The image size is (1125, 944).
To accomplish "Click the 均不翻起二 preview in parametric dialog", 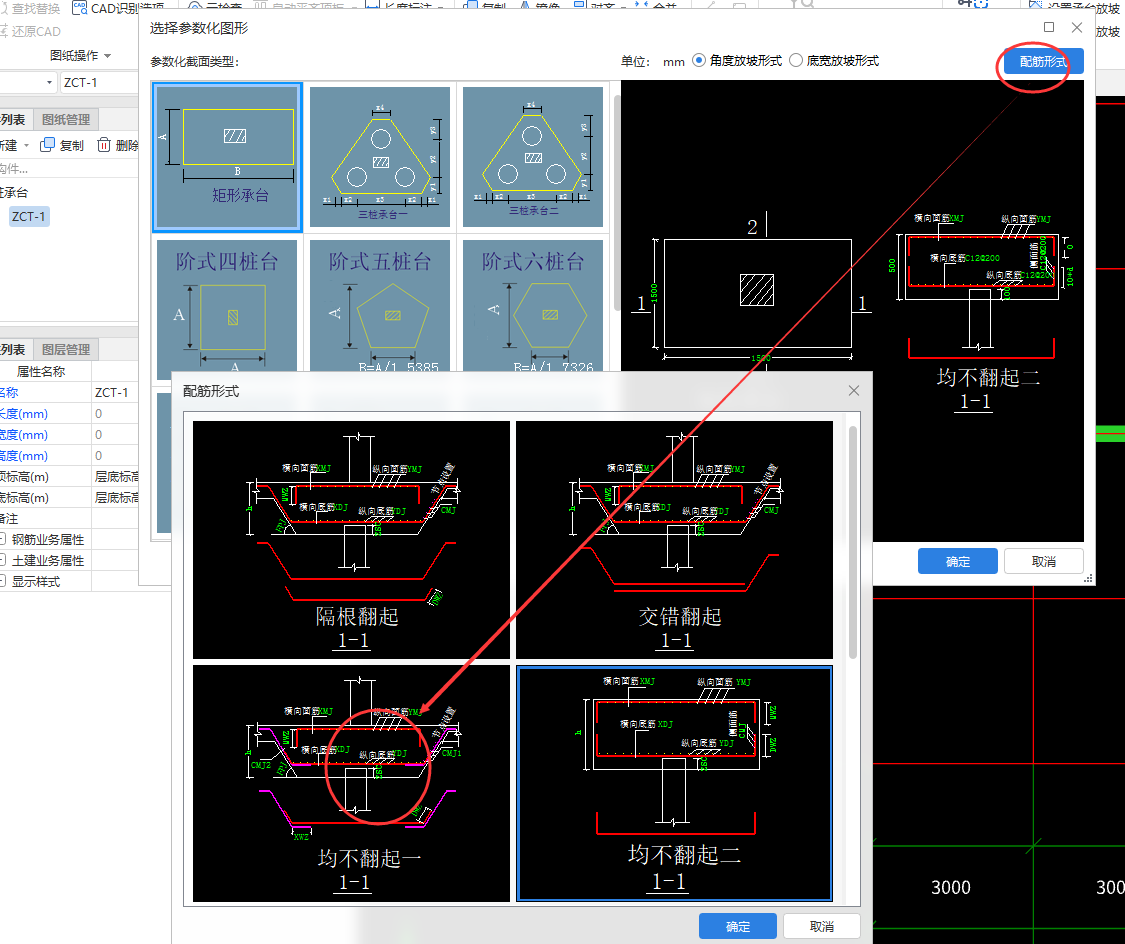I will [982, 312].
